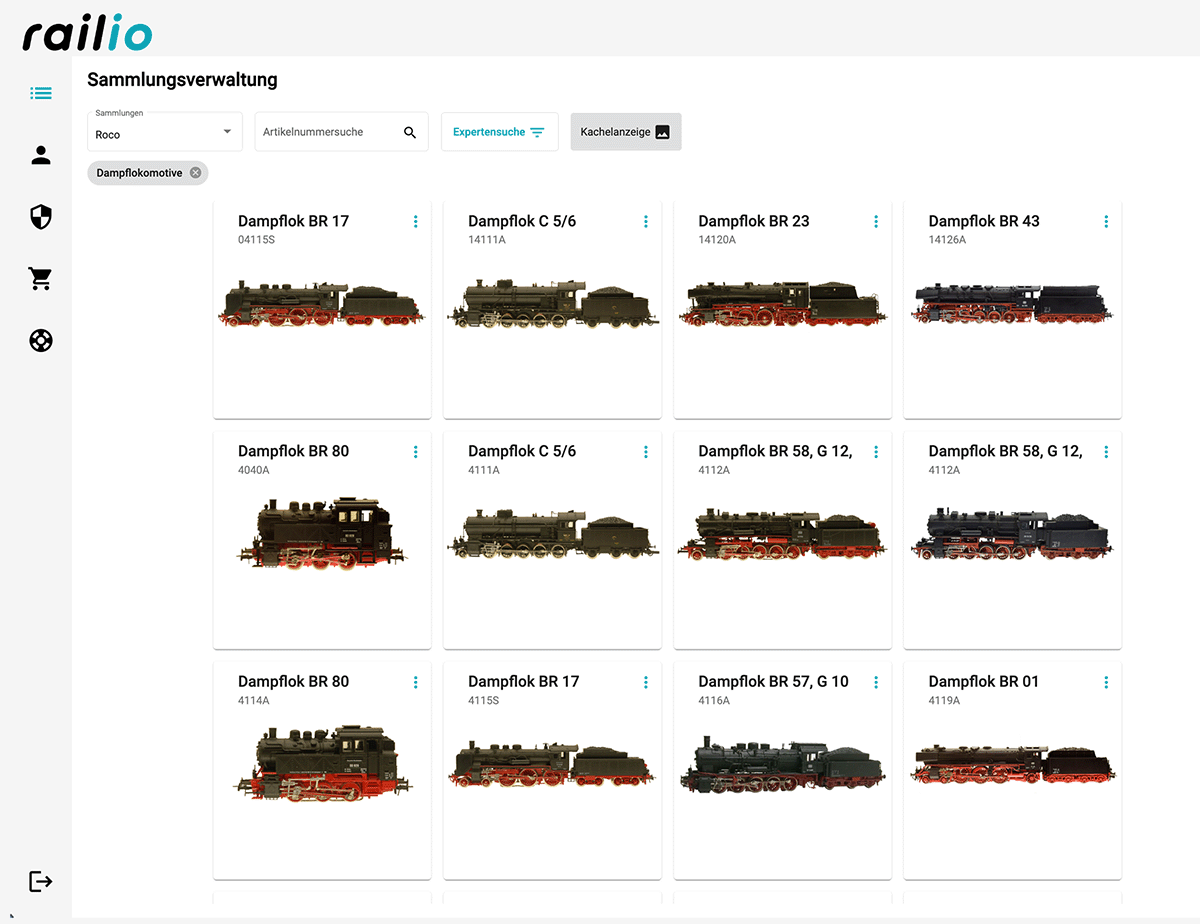
Task: Remove the Dampflokomotive filter chip
Action: [x=195, y=173]
